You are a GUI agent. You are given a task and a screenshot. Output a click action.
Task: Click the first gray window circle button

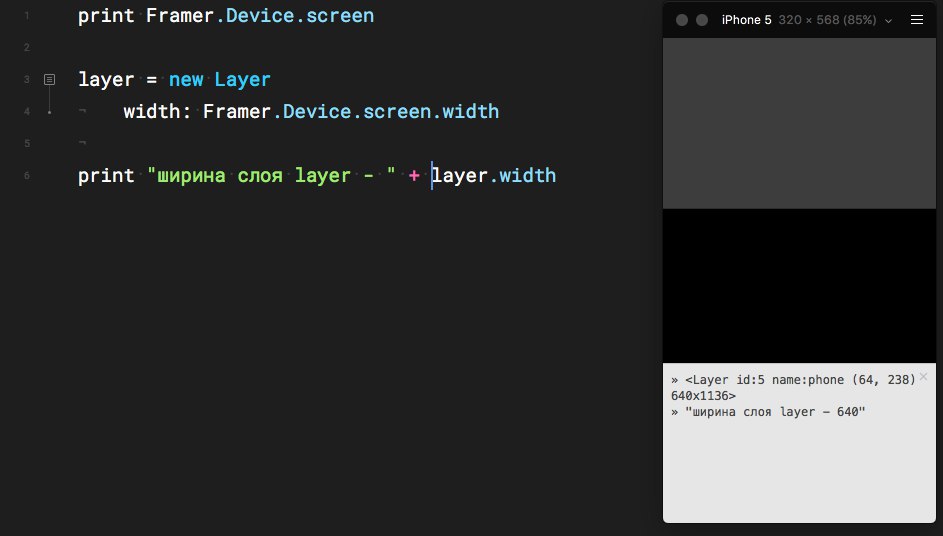pyautogui.click(x=682, y=20)
